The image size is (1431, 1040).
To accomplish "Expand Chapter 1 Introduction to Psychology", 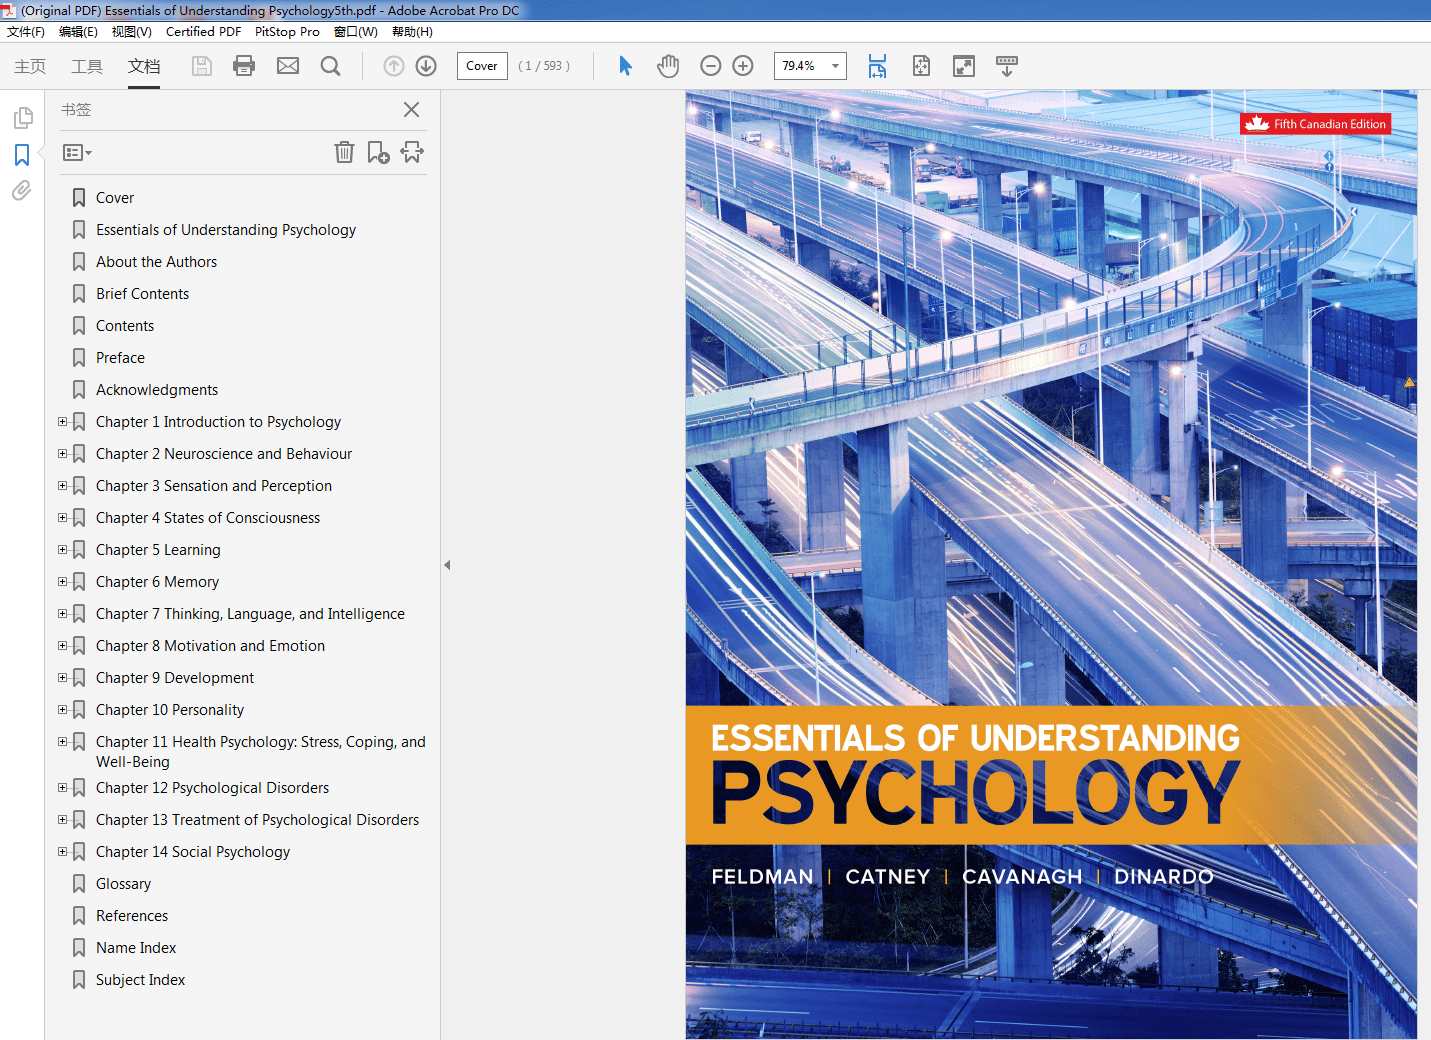I will point(63,422).
